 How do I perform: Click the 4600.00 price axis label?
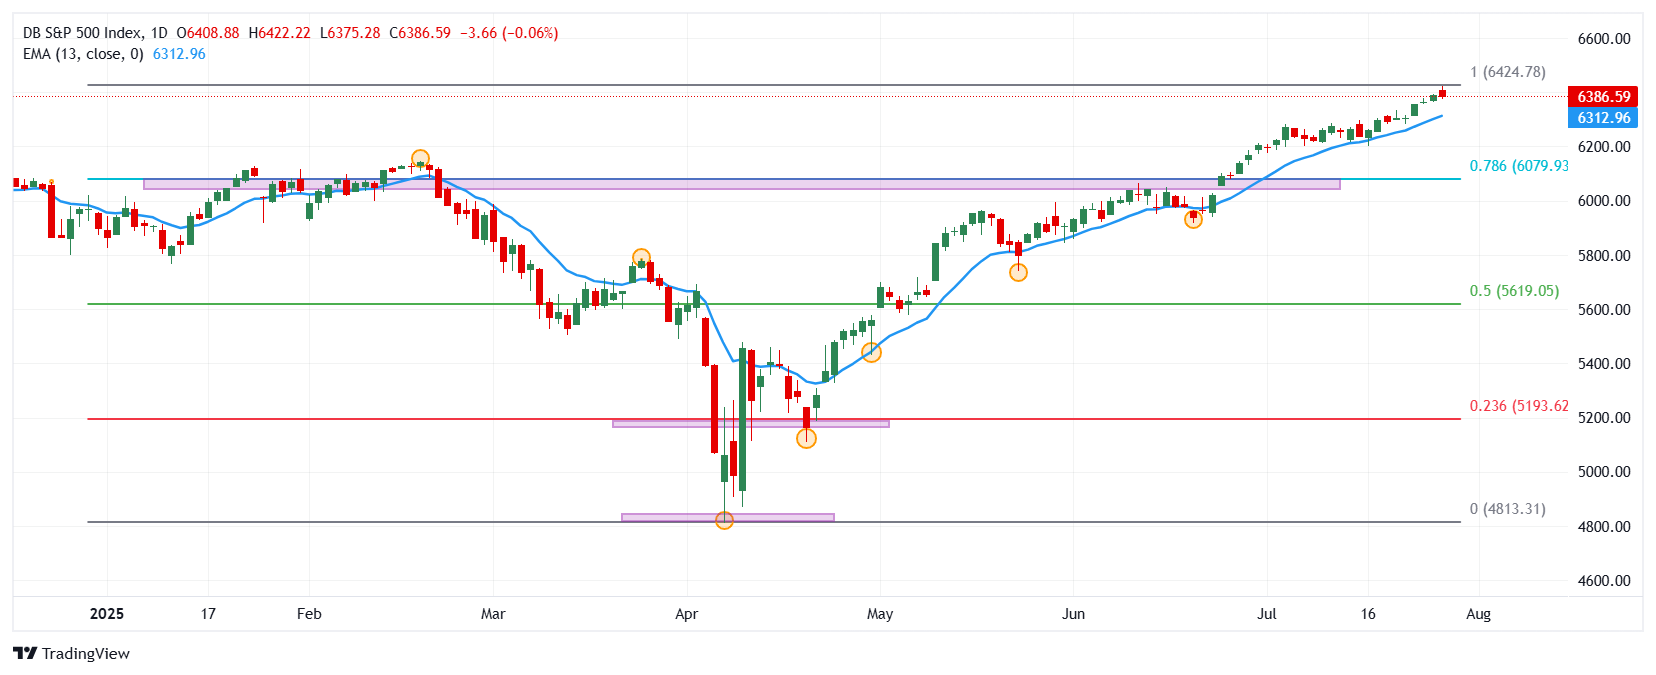[1604, 581]
